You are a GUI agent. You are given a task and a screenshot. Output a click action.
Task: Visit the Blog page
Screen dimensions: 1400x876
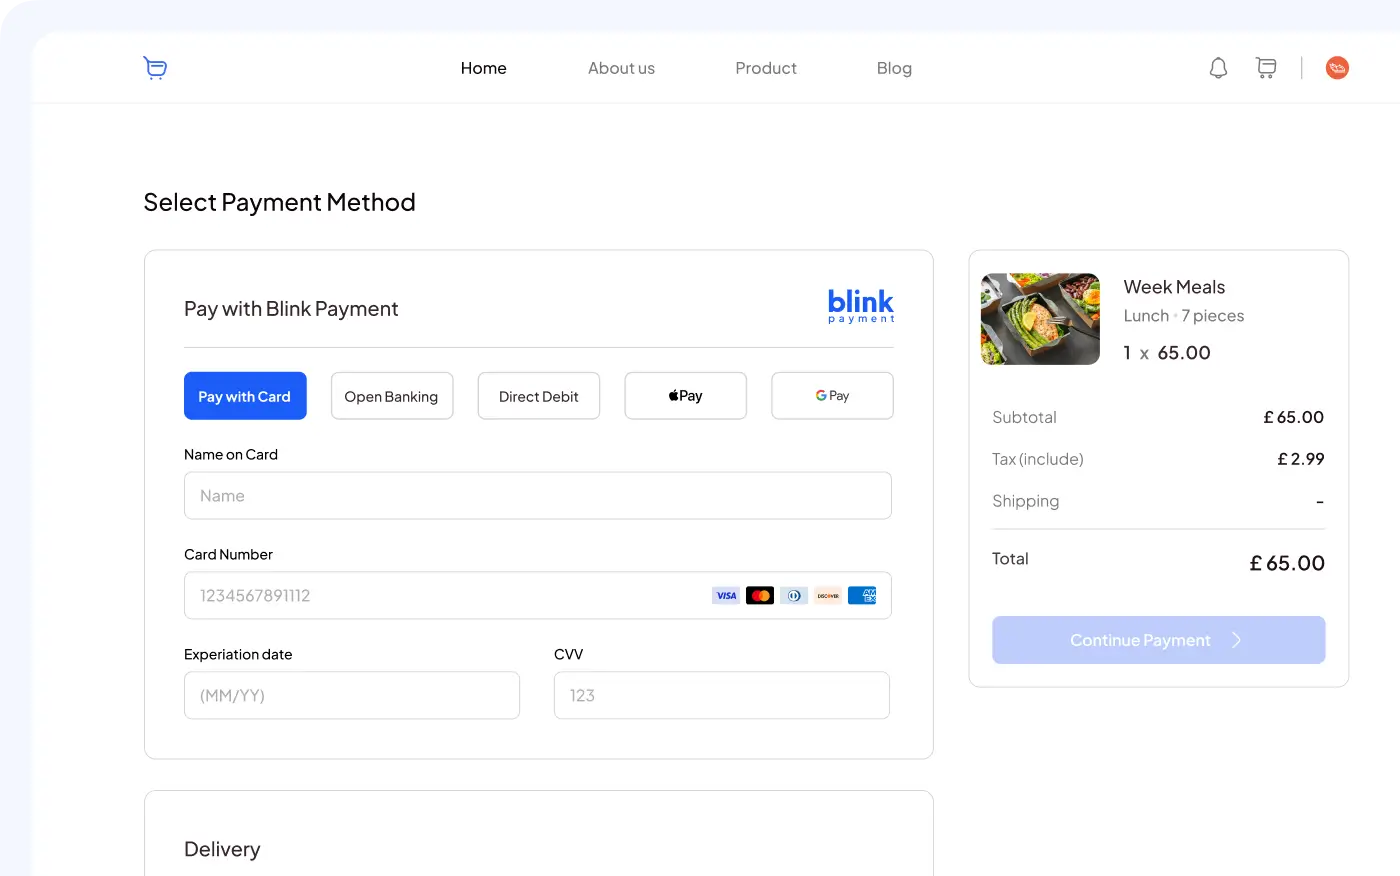(x=894, y=68)
